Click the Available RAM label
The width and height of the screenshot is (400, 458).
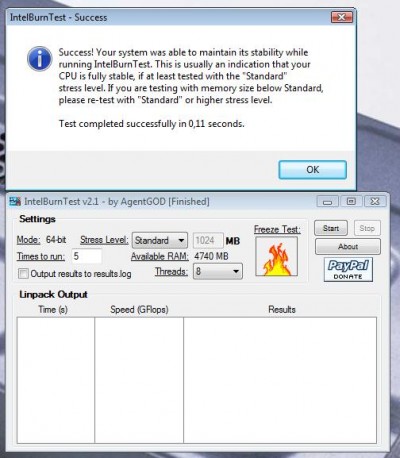(x=160, y=256)
